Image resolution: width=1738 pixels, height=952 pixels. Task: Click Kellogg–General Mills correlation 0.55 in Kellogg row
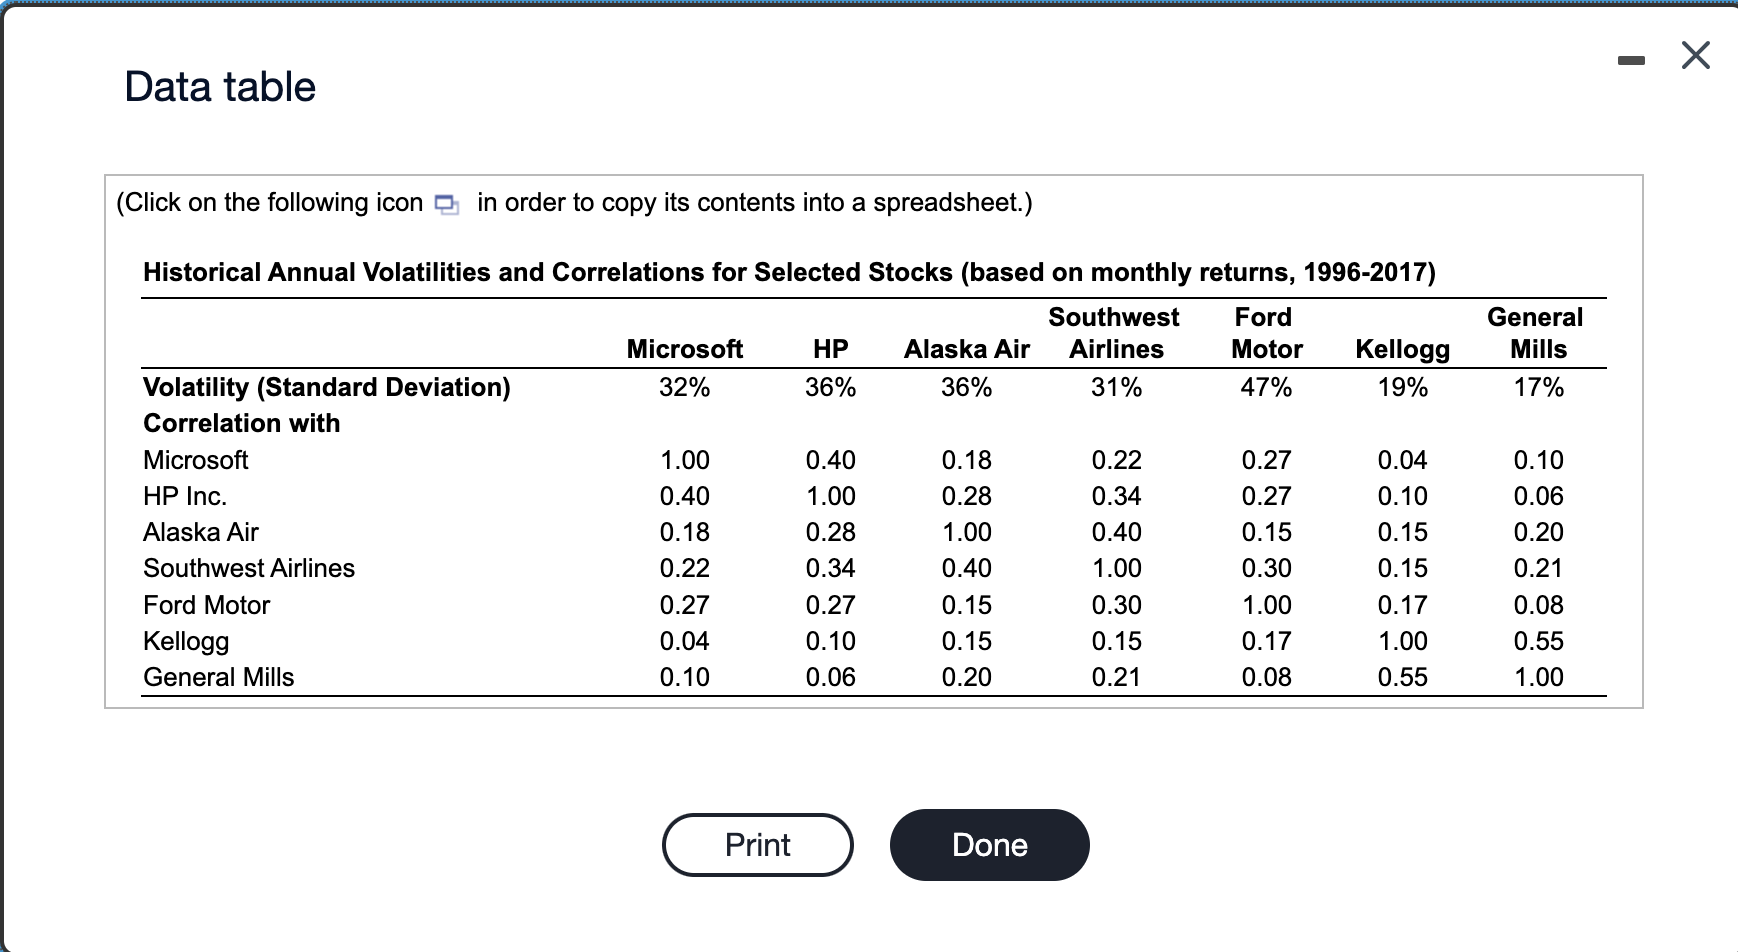click(x=1538, y=641)
